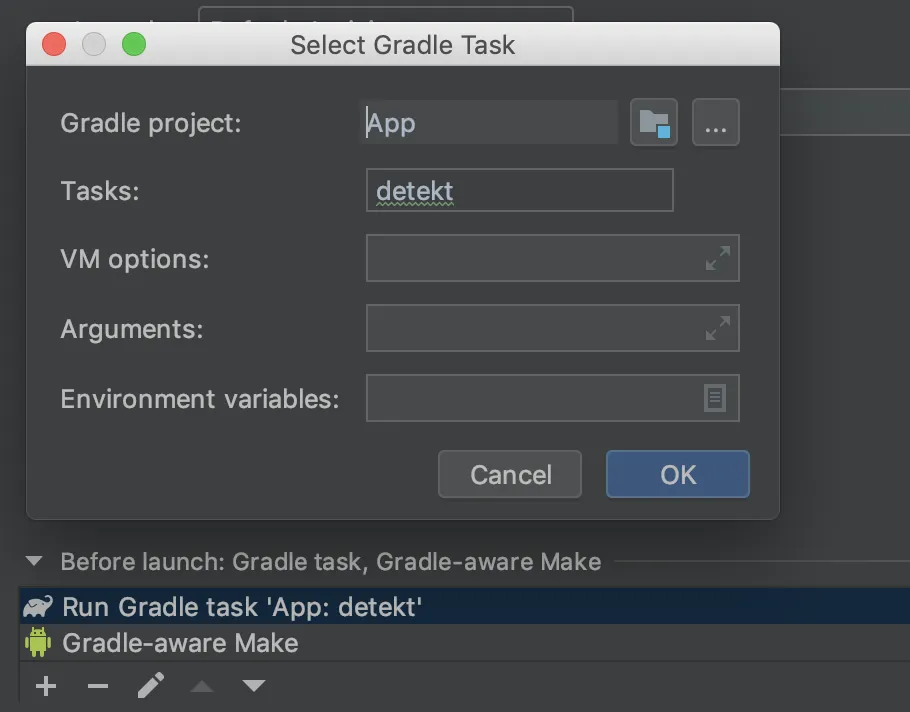The width and height of the screenshot is (910, 712).
Task: Edit selected task with the pencil icon
Action: [150, 686]
